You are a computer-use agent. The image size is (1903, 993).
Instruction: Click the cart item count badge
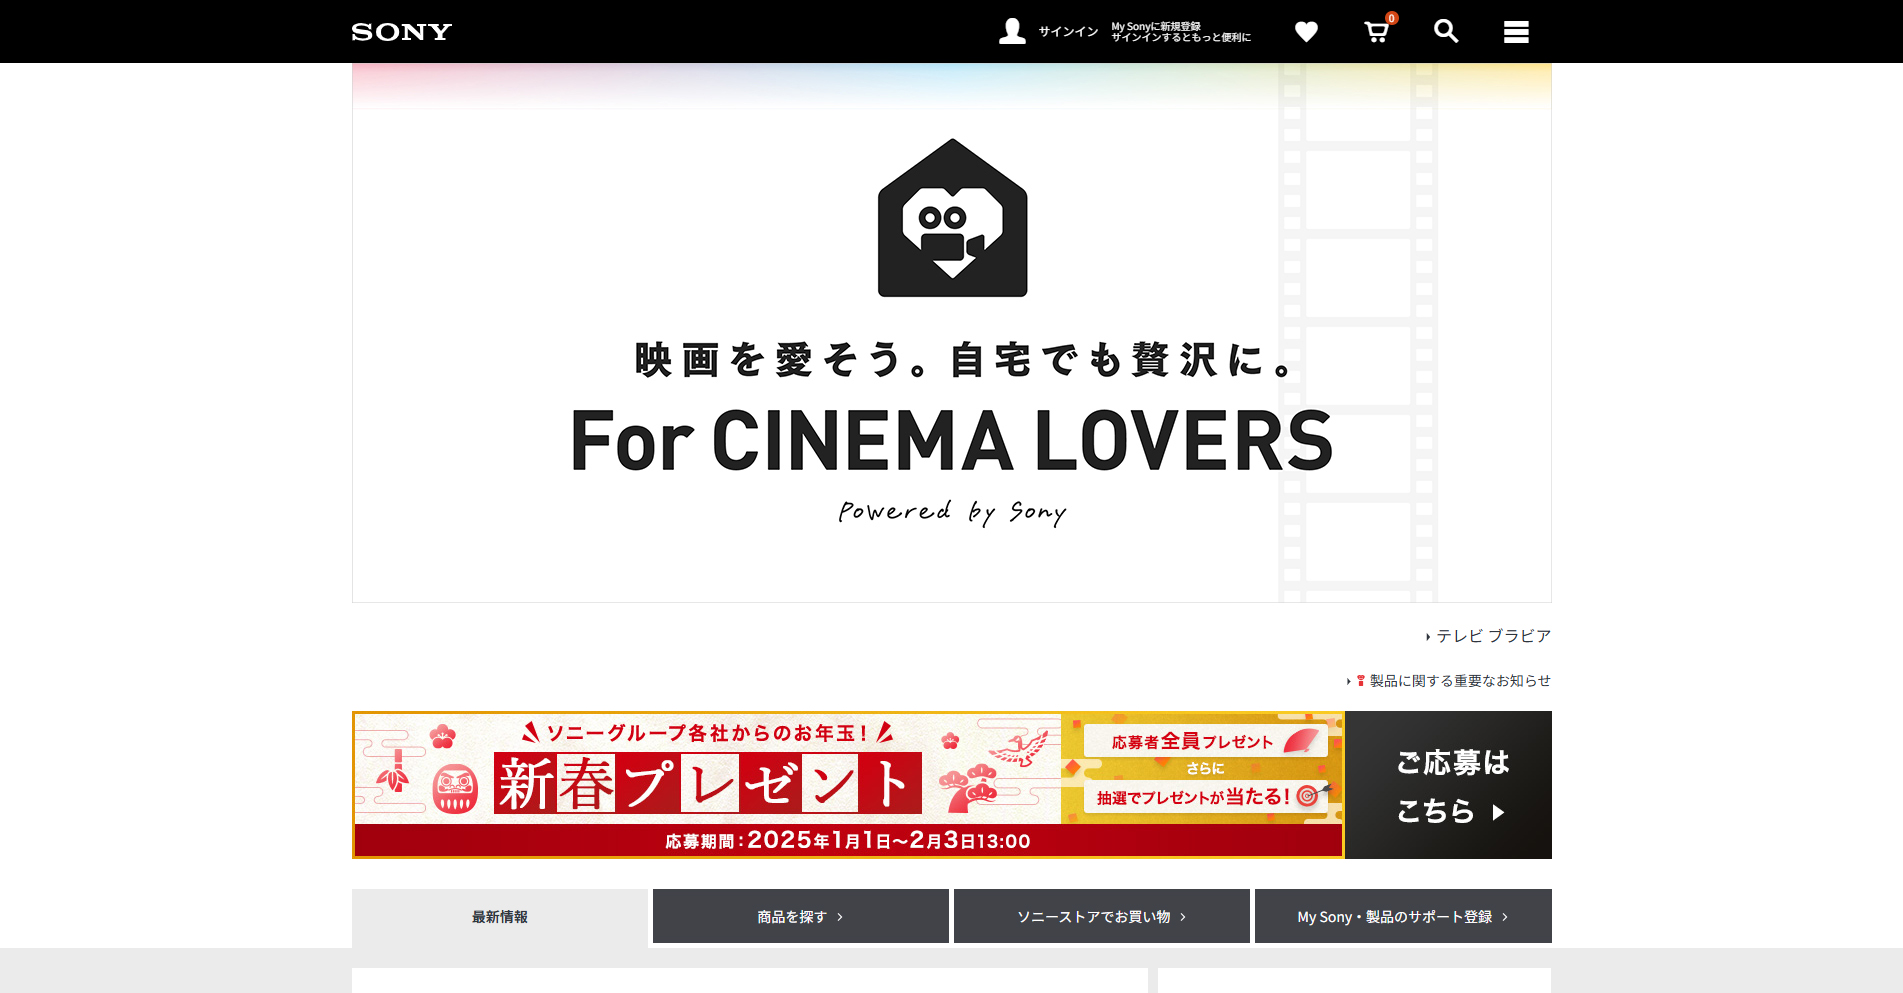[1391, 17]
